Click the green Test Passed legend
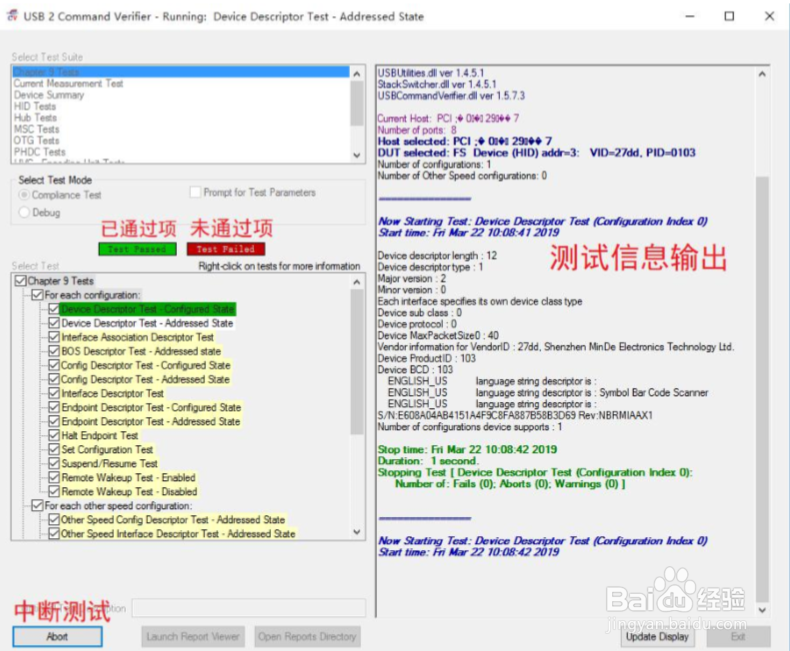 [x=137, y=249]
